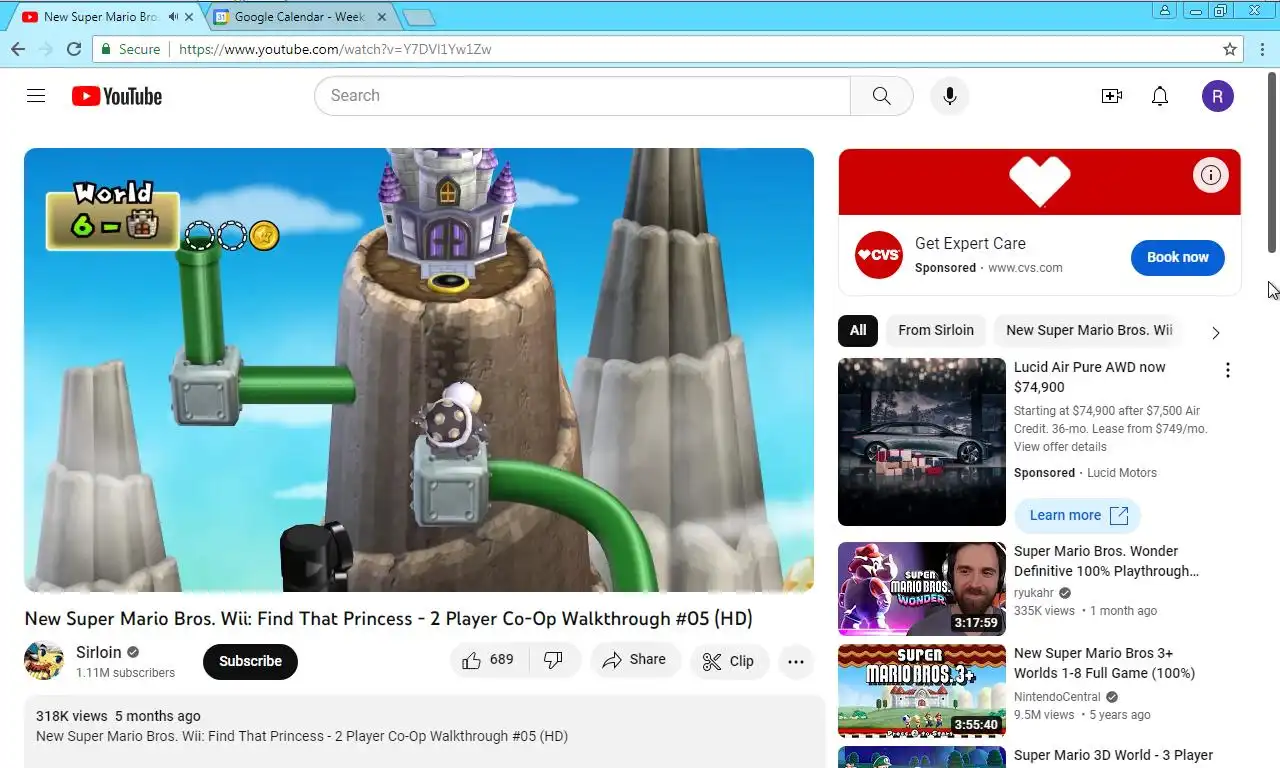Image resolution: width=1280 pixels, height=768 pixels.
Task: Reload the page
Action: pyautogui.click(x=73, y=49)
